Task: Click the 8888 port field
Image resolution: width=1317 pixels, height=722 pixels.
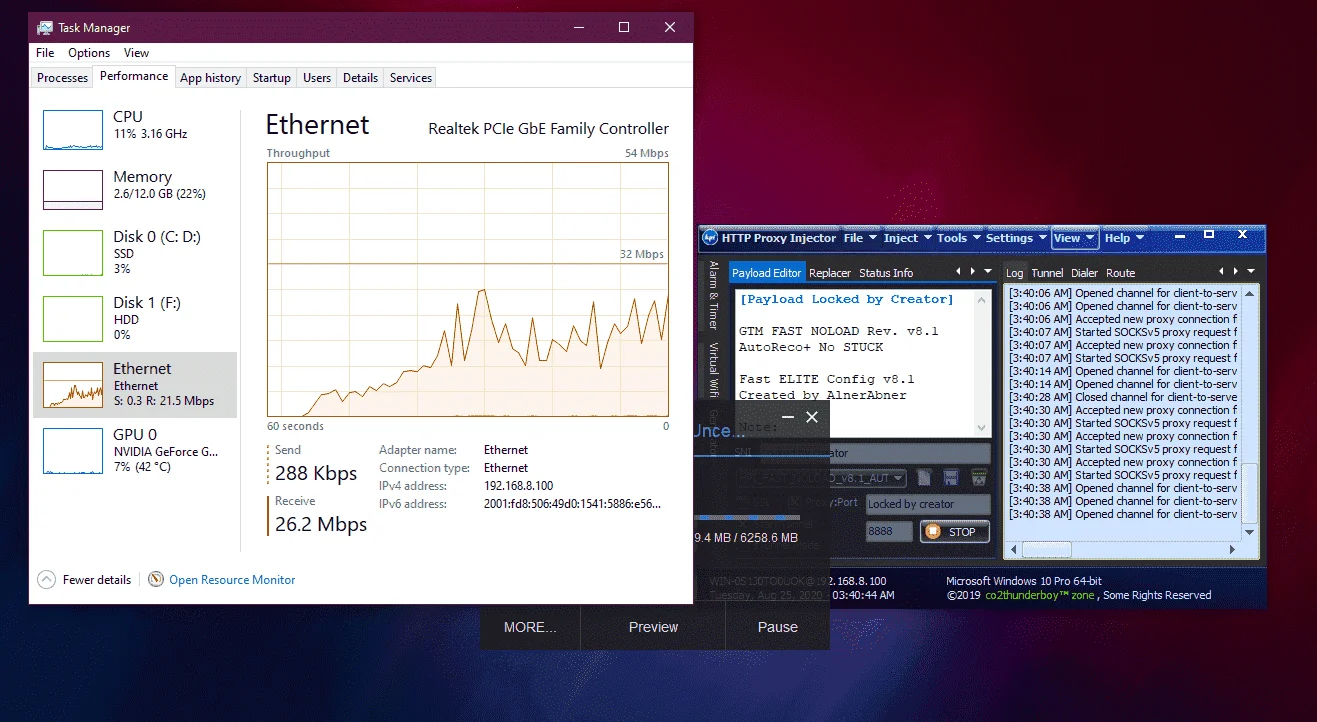Action: coord(890,532)
